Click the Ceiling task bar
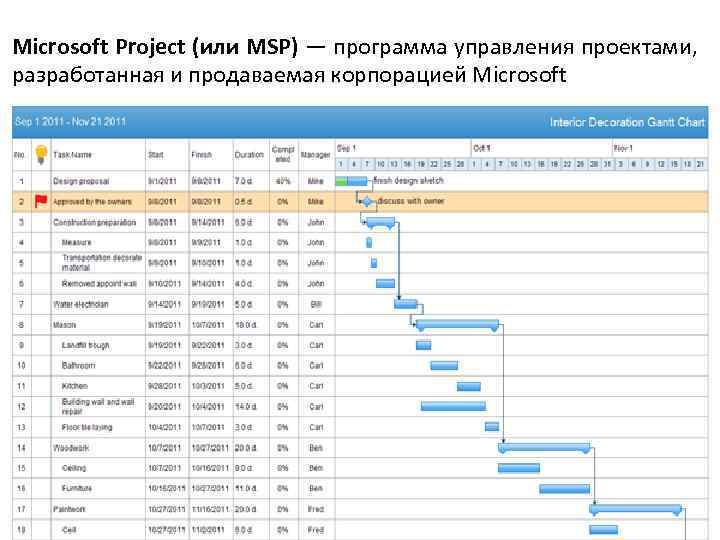The width and height of the screenshot is (720, 540). (x=519, y=468)
